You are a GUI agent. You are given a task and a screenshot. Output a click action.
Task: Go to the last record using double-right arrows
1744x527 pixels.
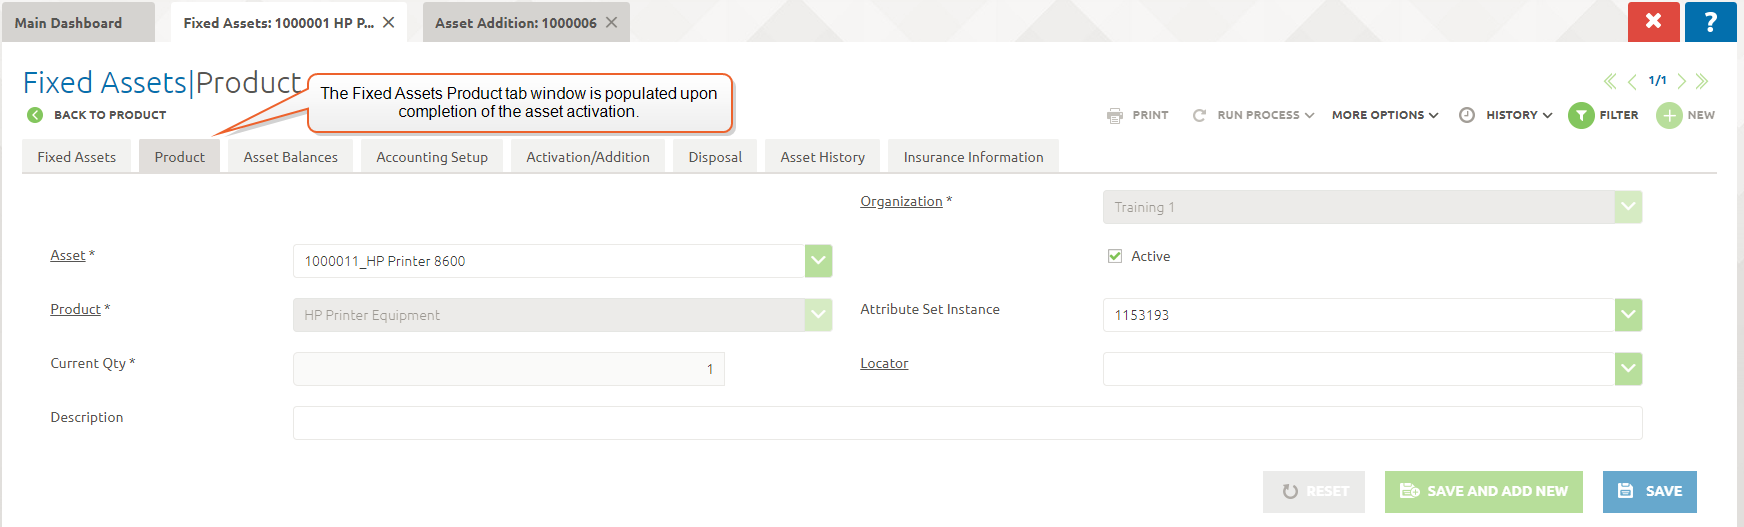(x=1702, y=81)
